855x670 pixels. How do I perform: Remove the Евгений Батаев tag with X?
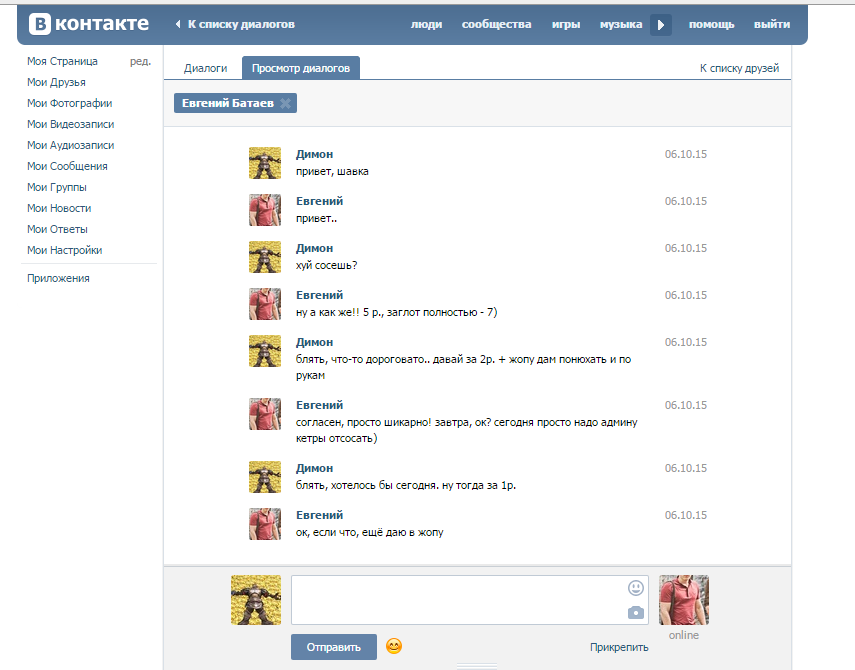click(285, 103)
